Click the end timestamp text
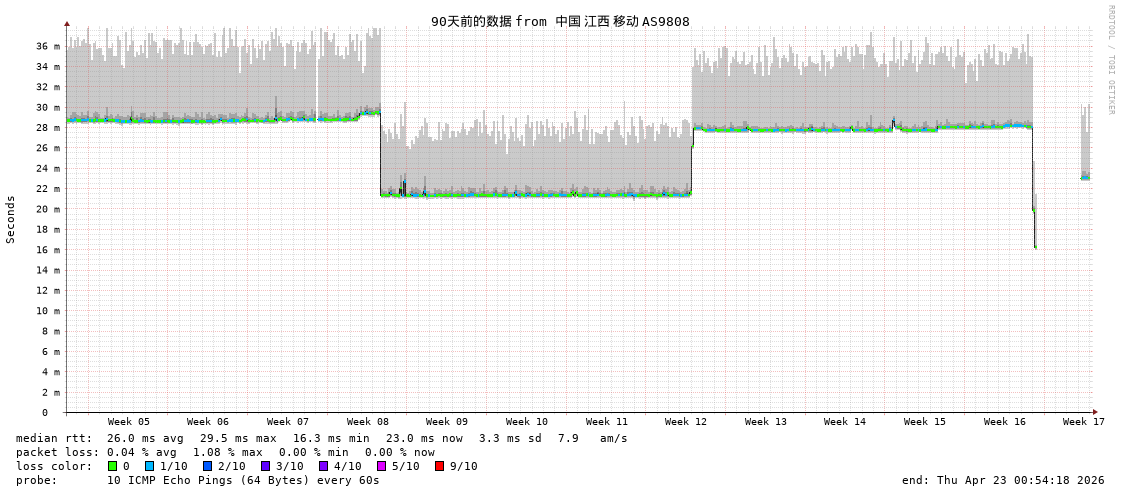The image size is (1121, 494). [1003, 480]
